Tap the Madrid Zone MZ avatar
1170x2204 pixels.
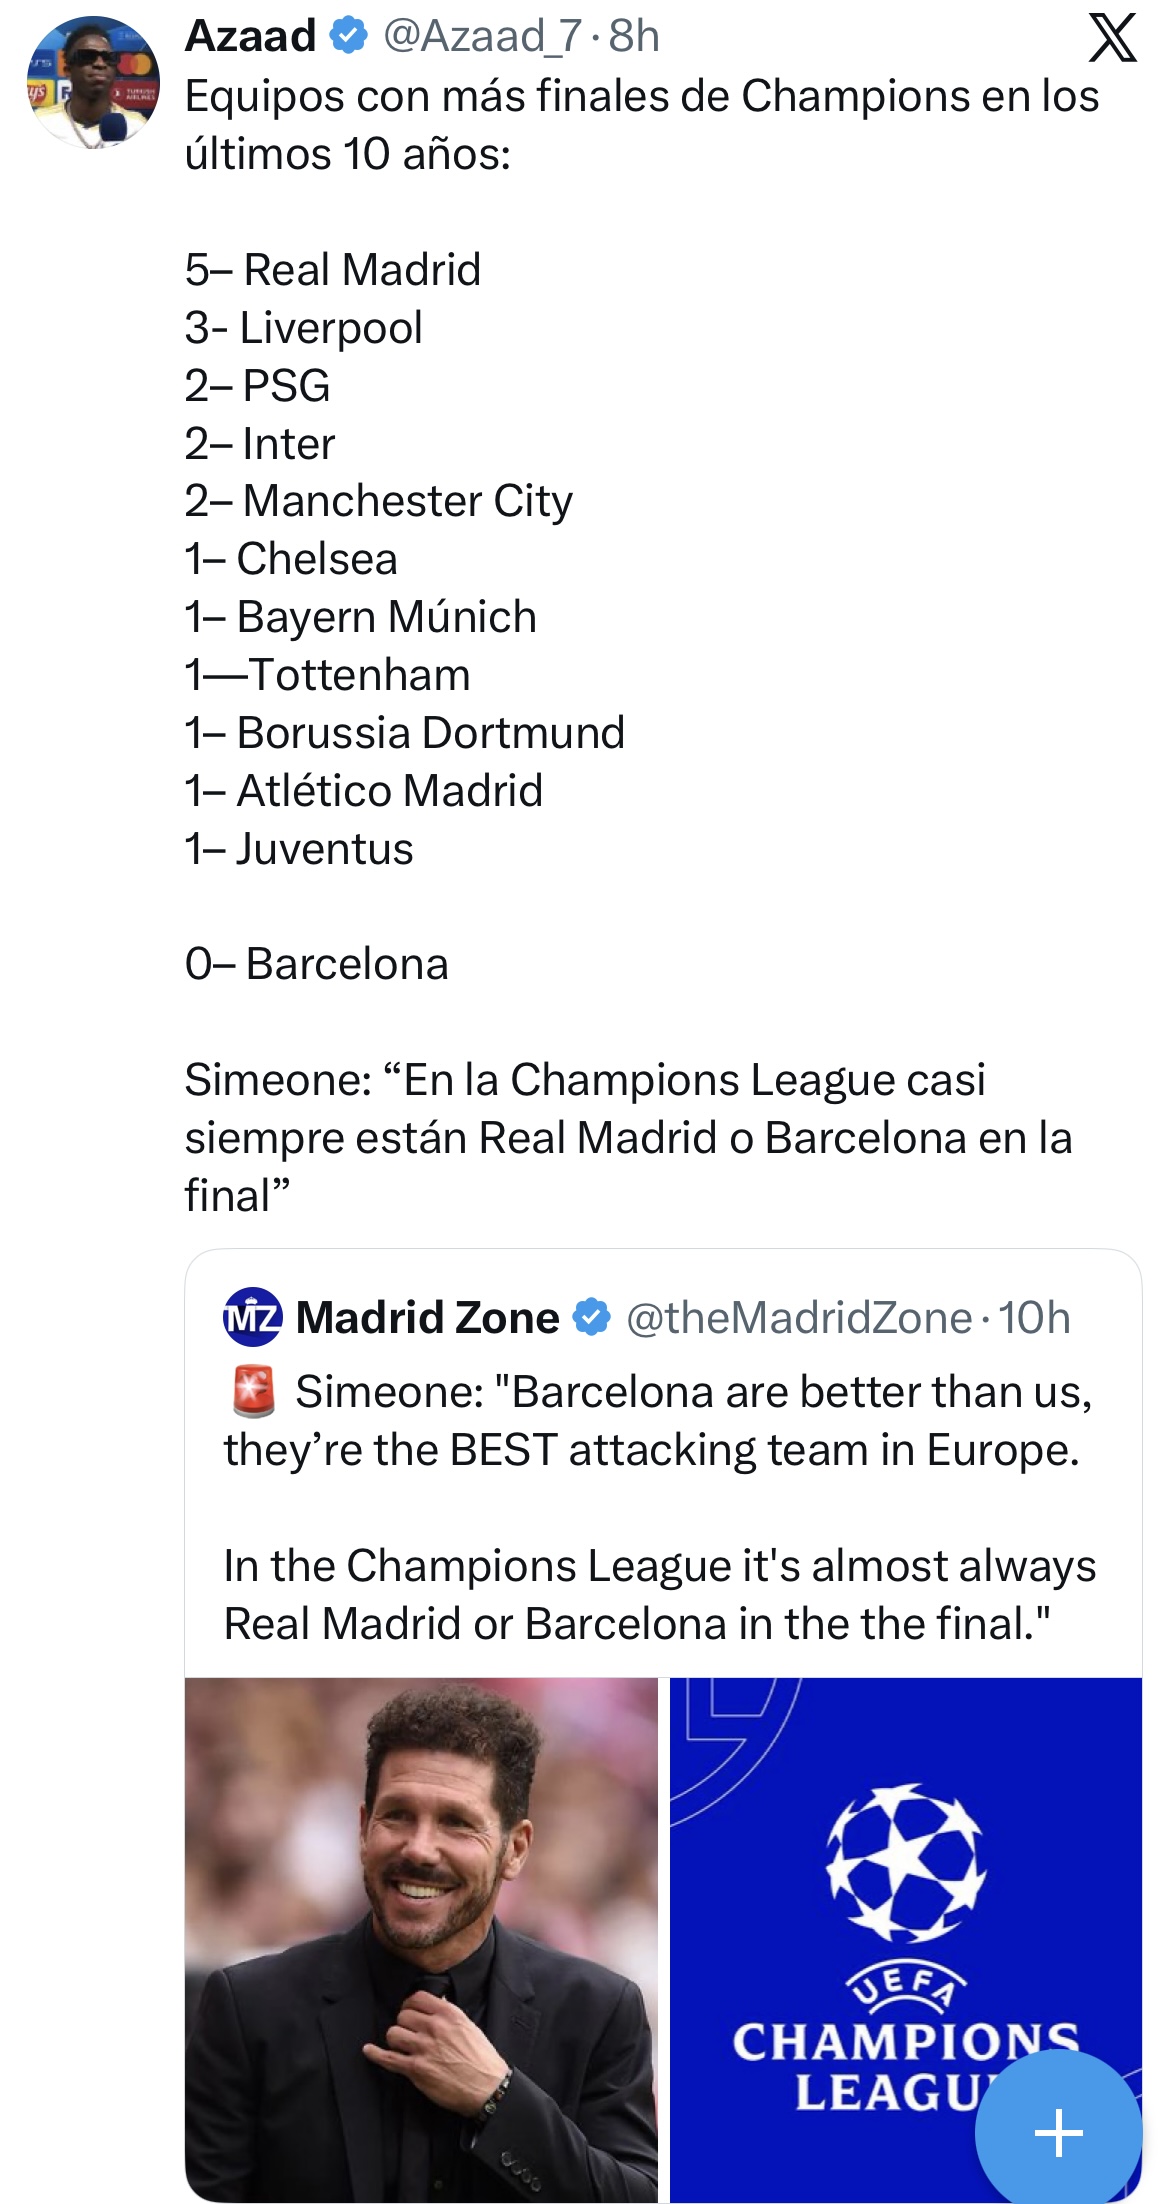(x=252, y=1317)
